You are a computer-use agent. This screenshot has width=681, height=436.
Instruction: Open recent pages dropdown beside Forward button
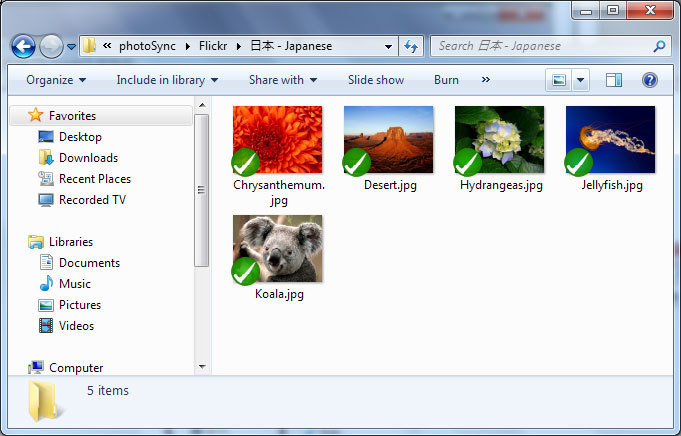[x=71, y=46]
